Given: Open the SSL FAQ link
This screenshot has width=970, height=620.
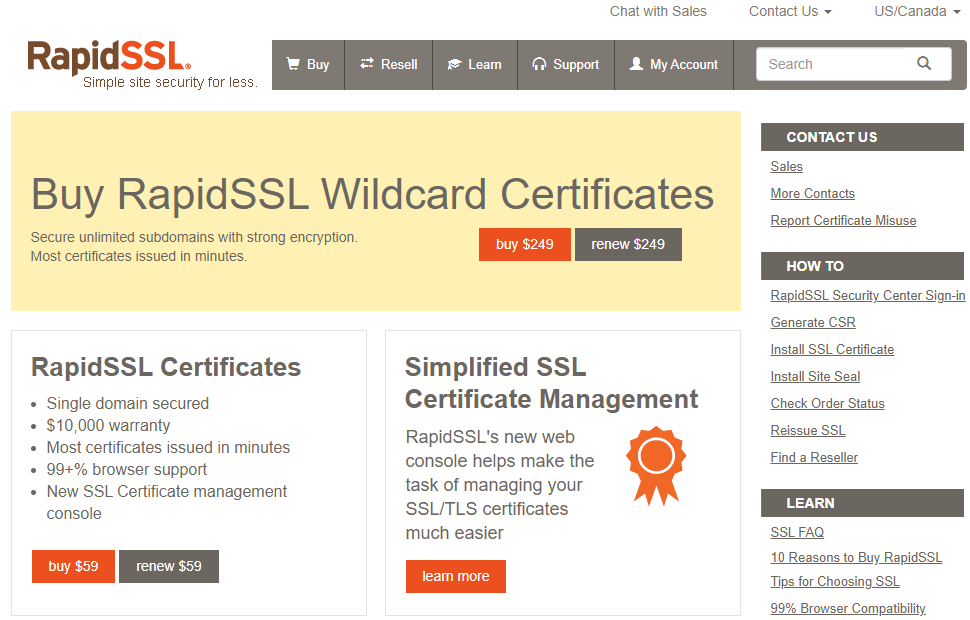Looking at the screenshot, I should (x=797, y=532).
